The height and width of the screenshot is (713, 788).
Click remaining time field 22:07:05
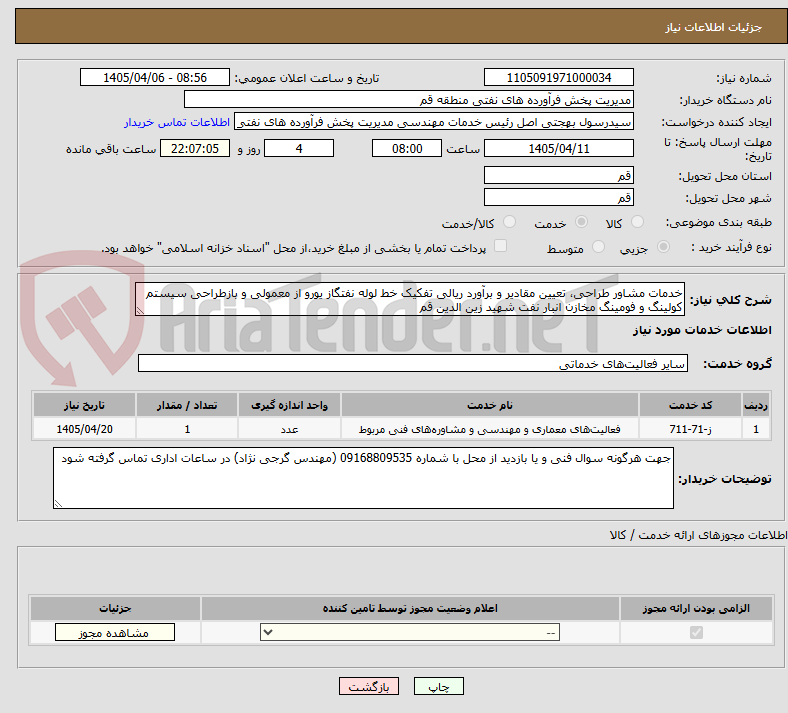195,148
